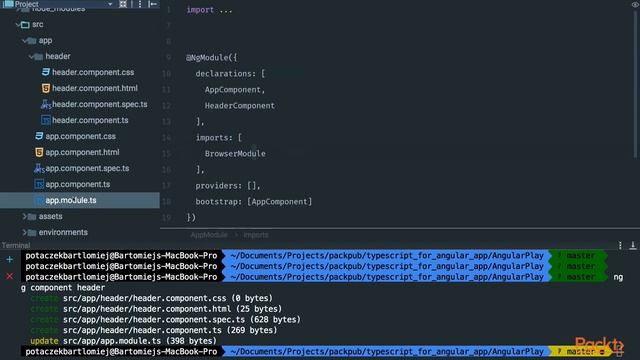The image size is (640, 360).
Task: Click the test flask icon of app.component.spec.ts
Action: coord(39,168)
